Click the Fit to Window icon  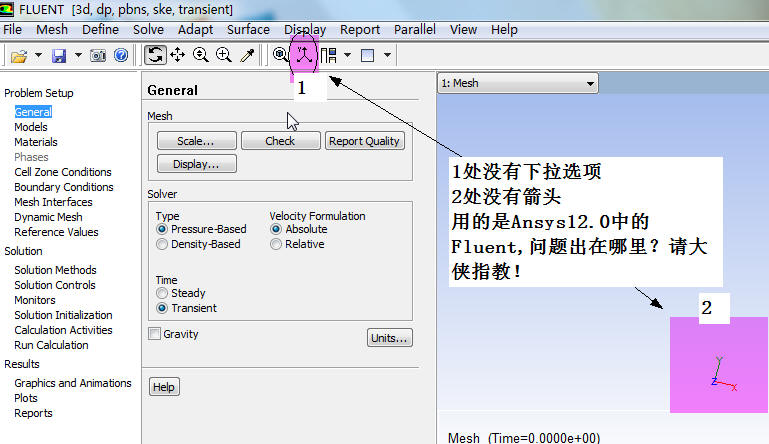[x=281, y=54]
